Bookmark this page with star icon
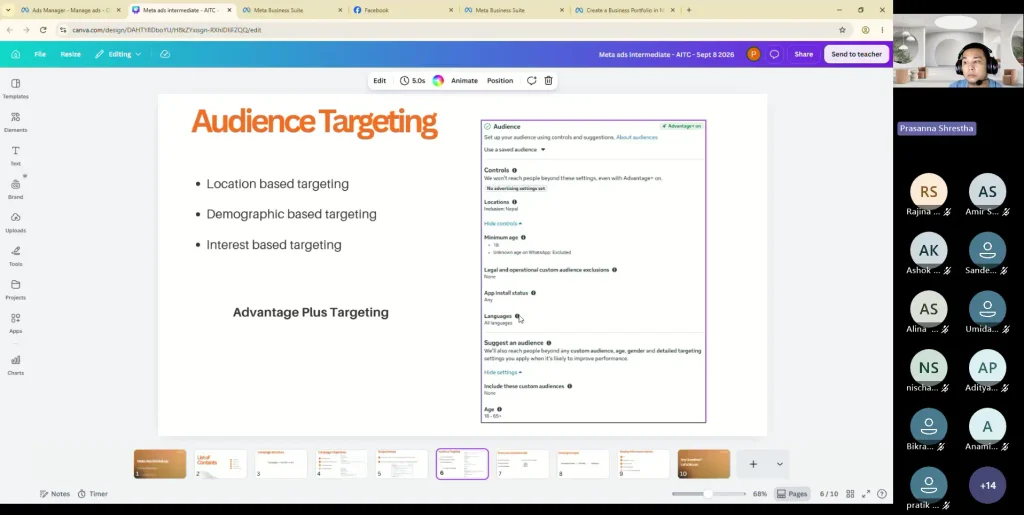Screen dimensions: 1024x515 click(x=842, y=29)
